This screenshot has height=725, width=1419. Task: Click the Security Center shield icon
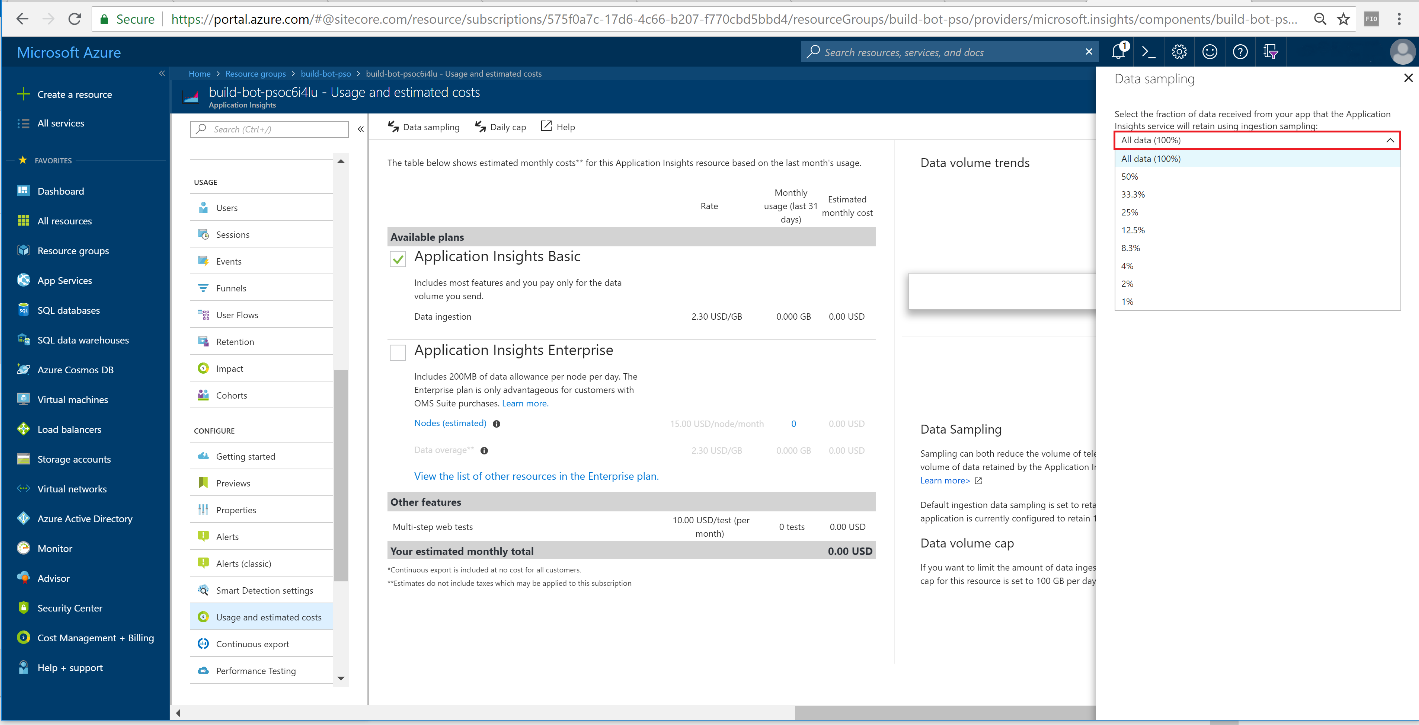[24, 608]
